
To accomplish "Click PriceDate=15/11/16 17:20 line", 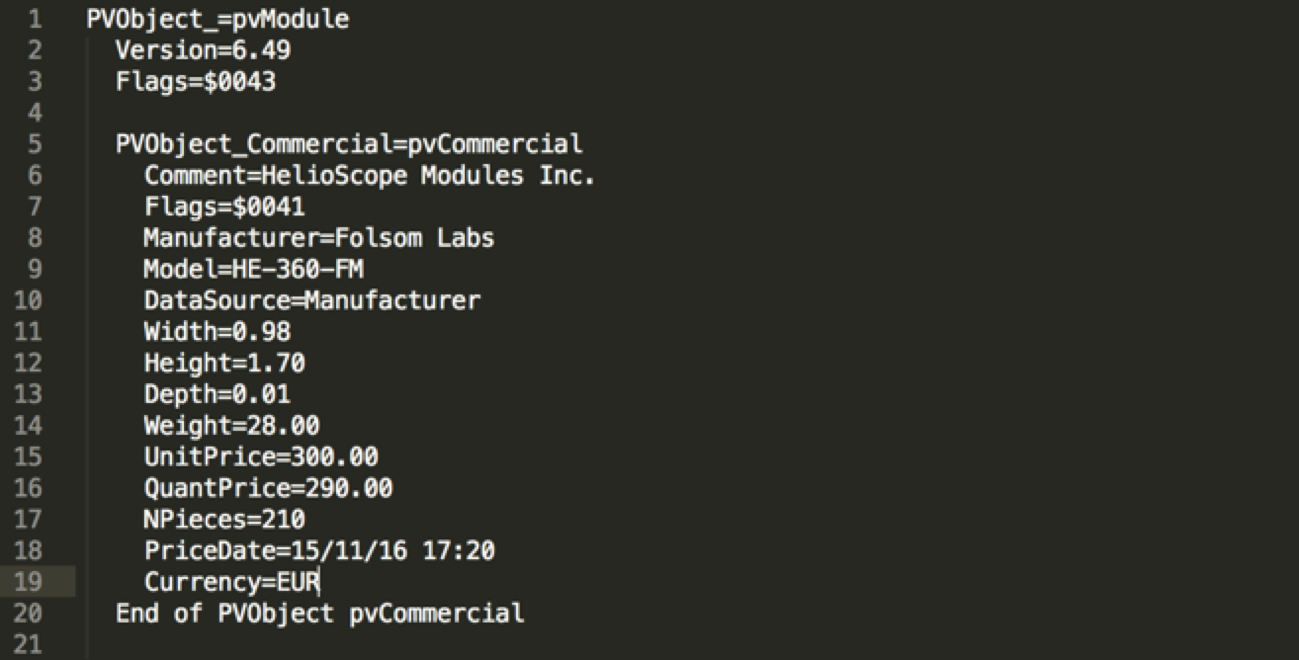I will [x=320, y=550].
